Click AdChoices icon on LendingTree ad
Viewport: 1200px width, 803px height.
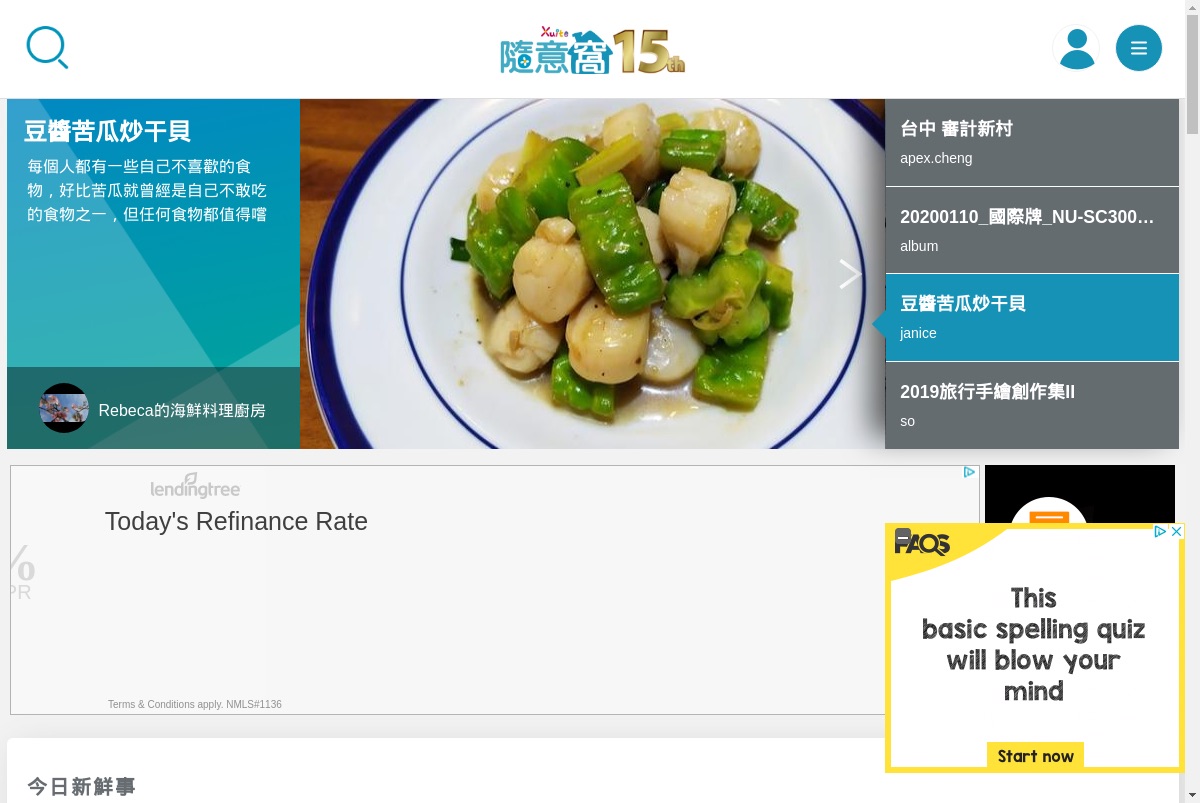pos(969,472)
